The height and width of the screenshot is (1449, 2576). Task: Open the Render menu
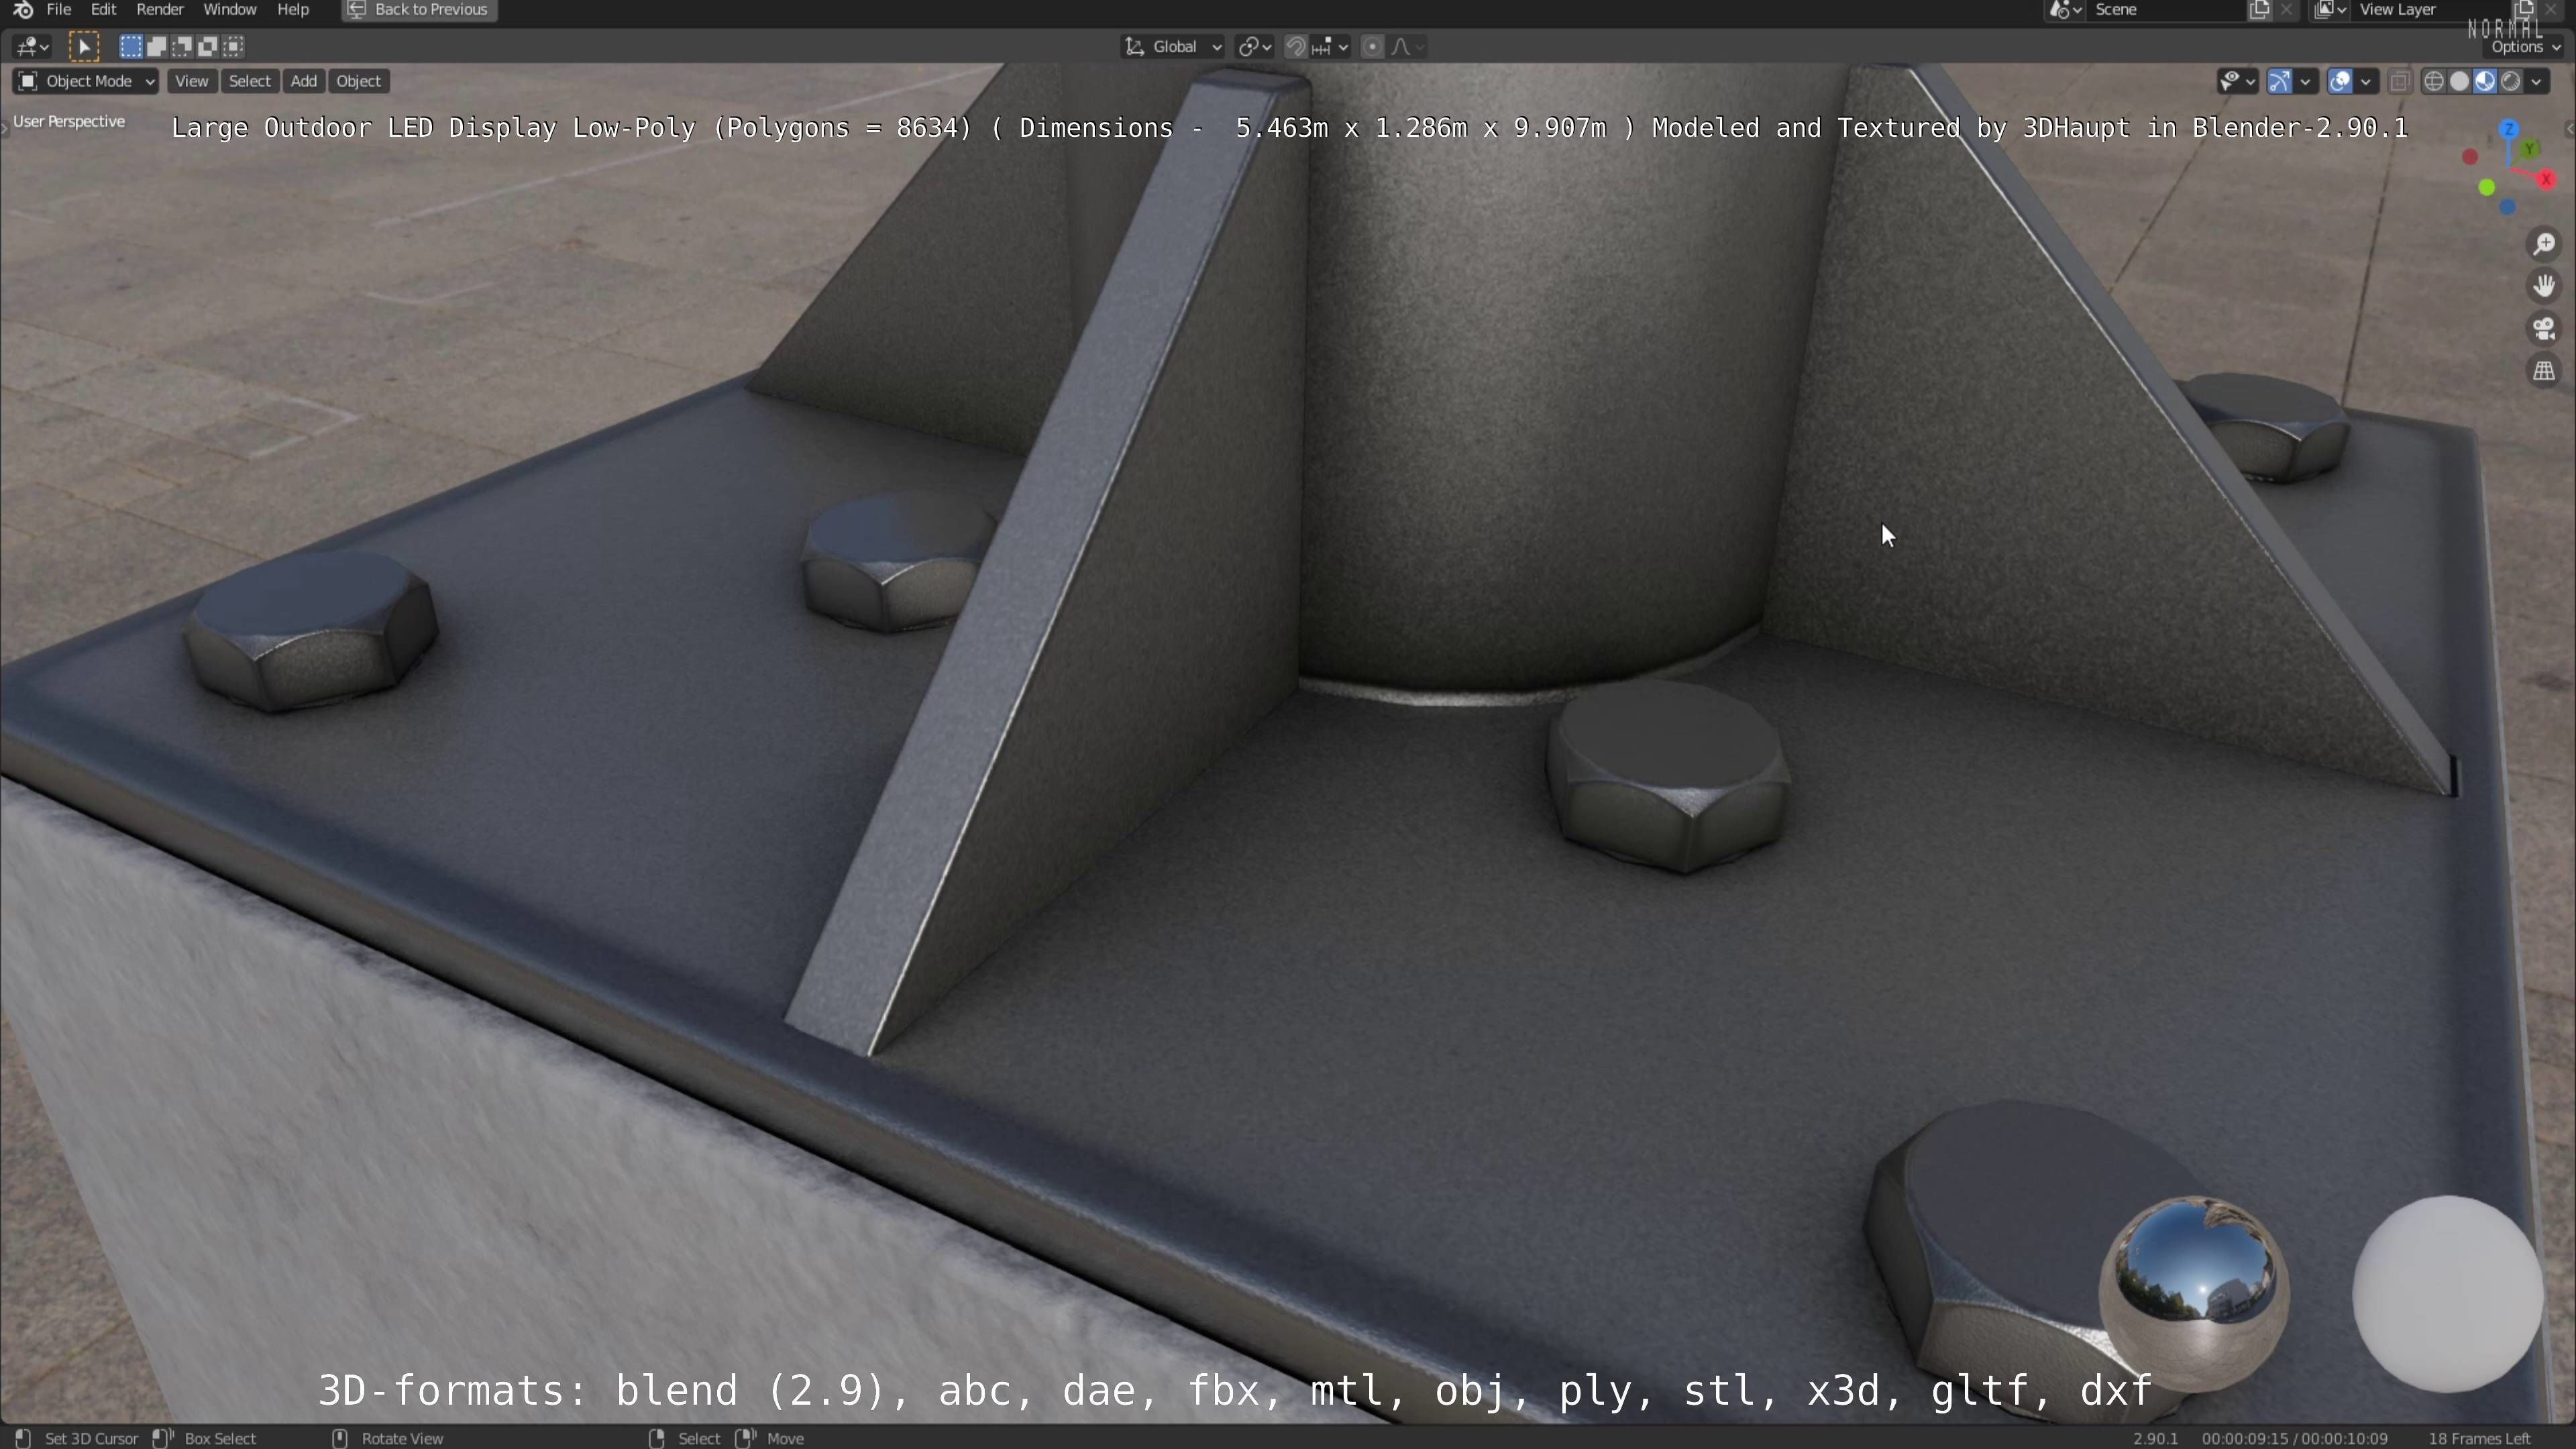(160, 10)
